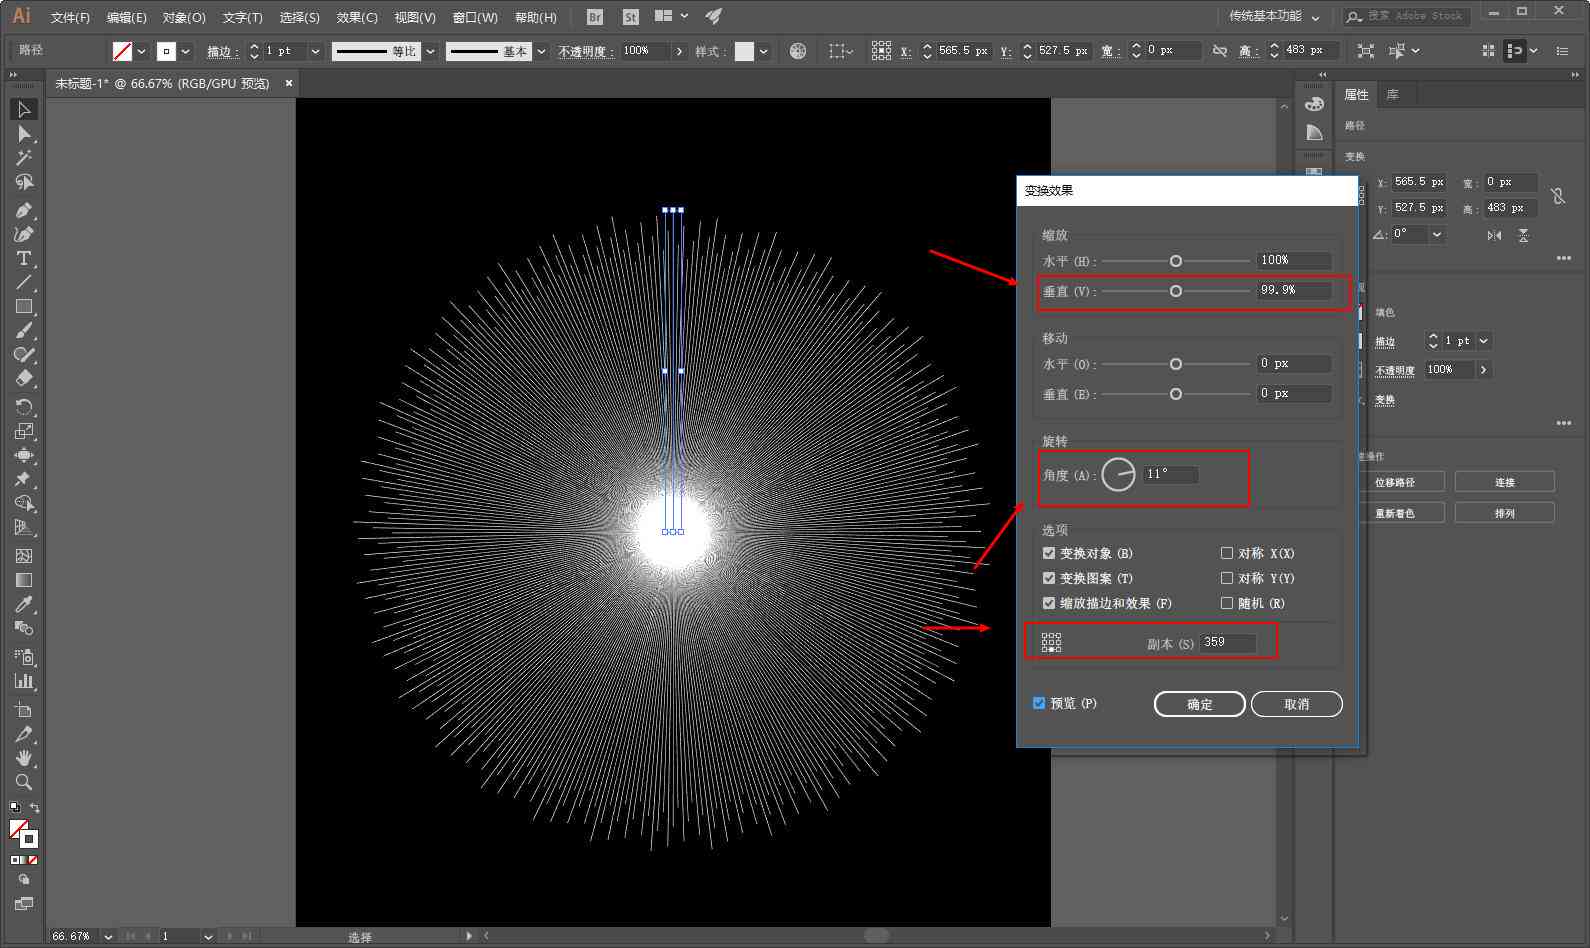The width and height of the screenshot is (1590, 948).
Task: Enable Reflect X checkbox
Action: (1227, 553)
